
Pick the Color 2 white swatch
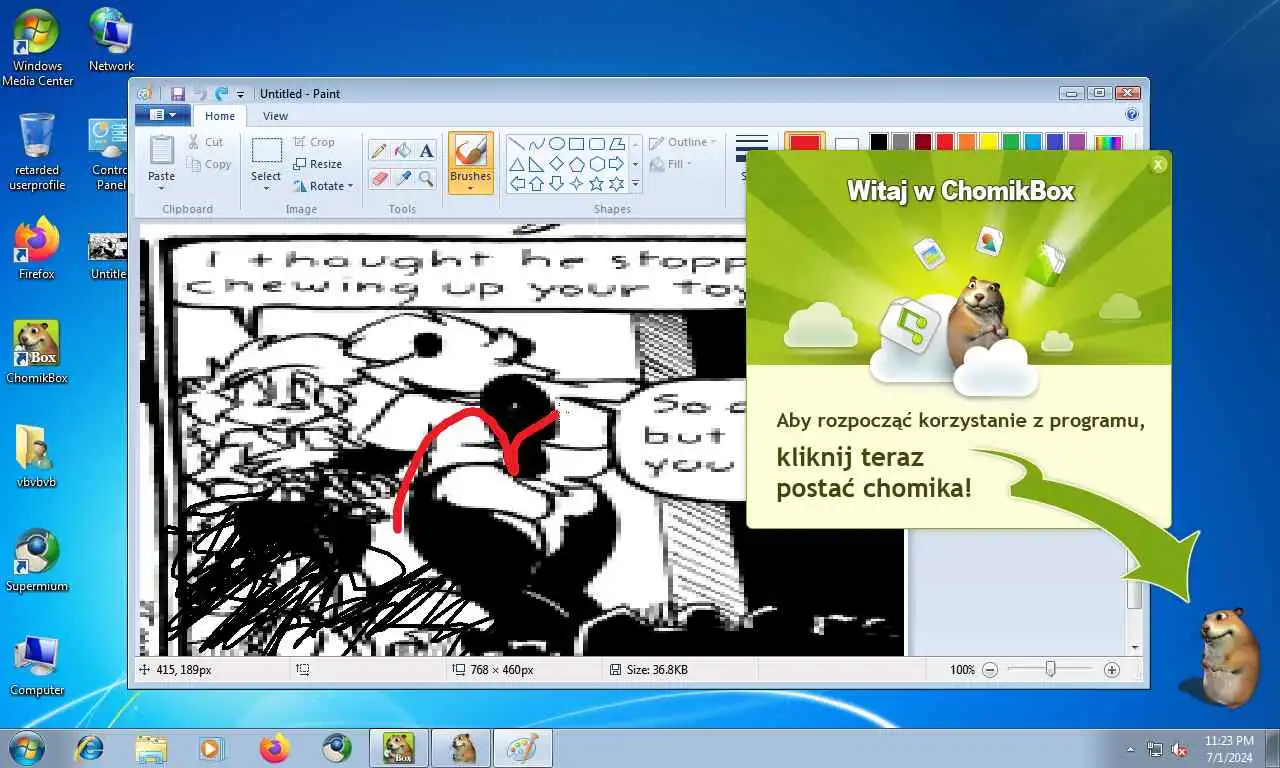847,146
